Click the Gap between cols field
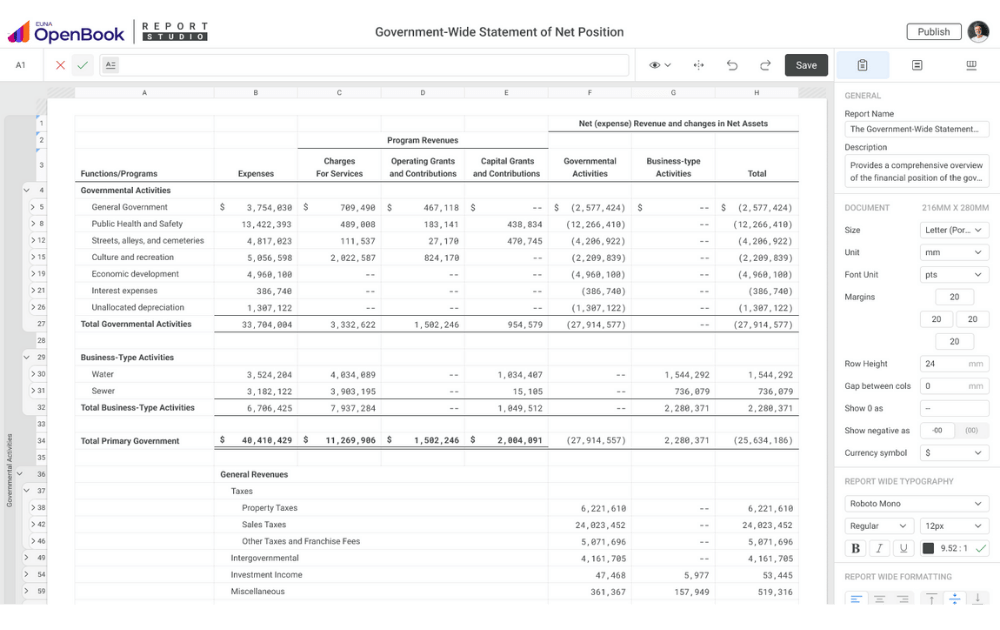Viewport: 1000px width, 630px height. point(954,386)
